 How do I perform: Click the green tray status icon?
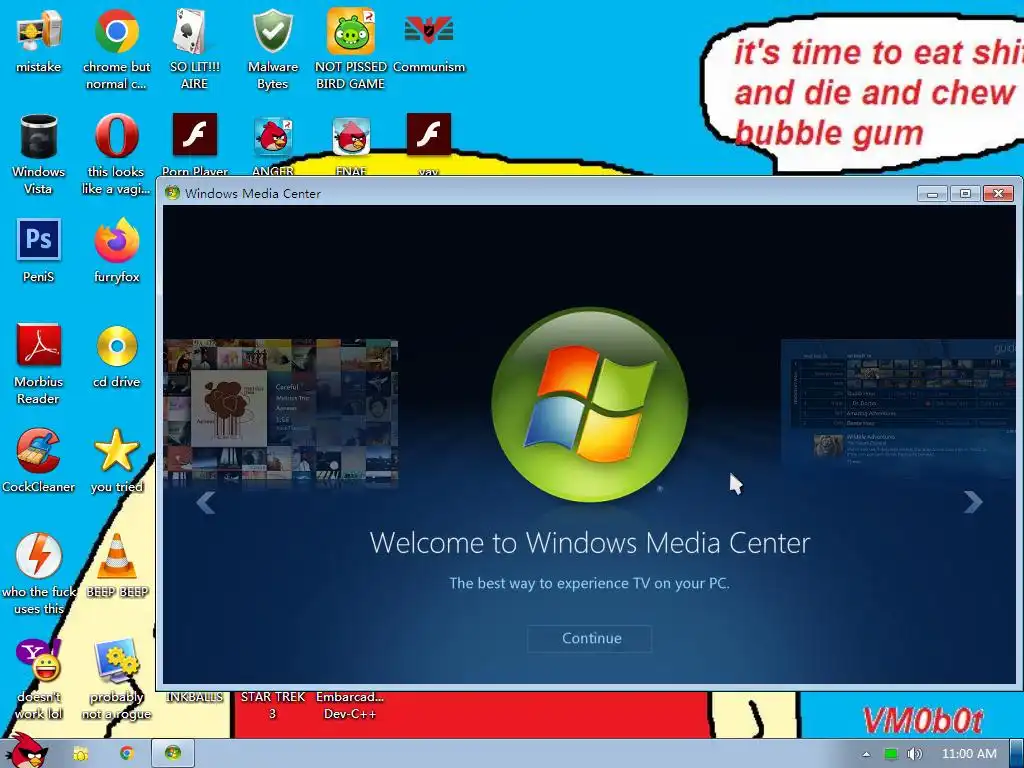click(890, 754)
